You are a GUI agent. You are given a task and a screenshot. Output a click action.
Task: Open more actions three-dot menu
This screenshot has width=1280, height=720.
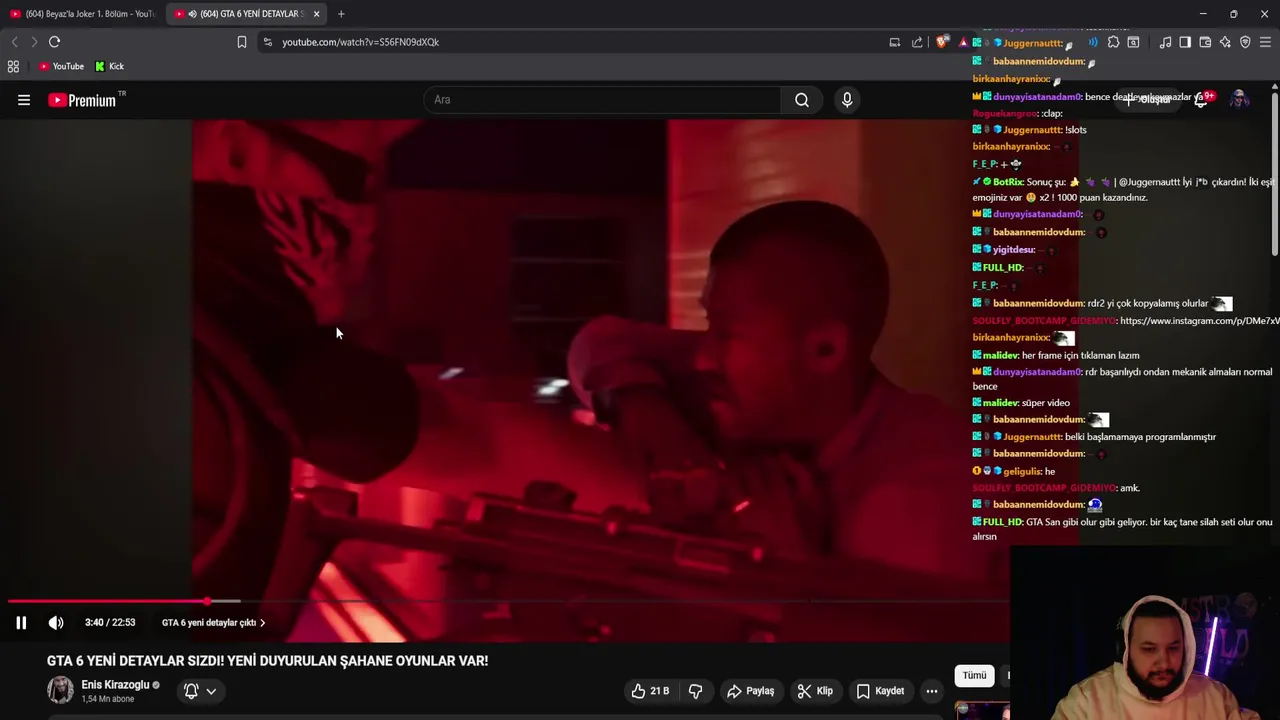[x=932, y=691]
